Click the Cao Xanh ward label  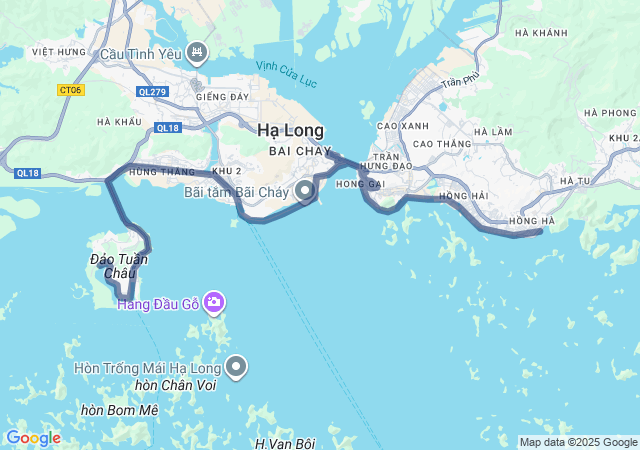click(x=403, y=126)
